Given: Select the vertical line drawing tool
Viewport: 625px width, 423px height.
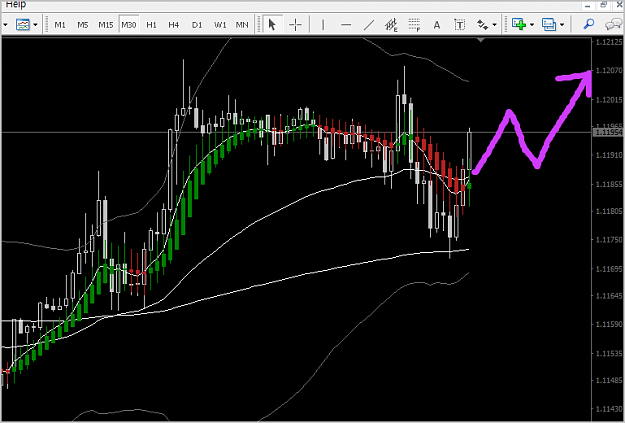Looking at the screenshot, I should point(322,25).
